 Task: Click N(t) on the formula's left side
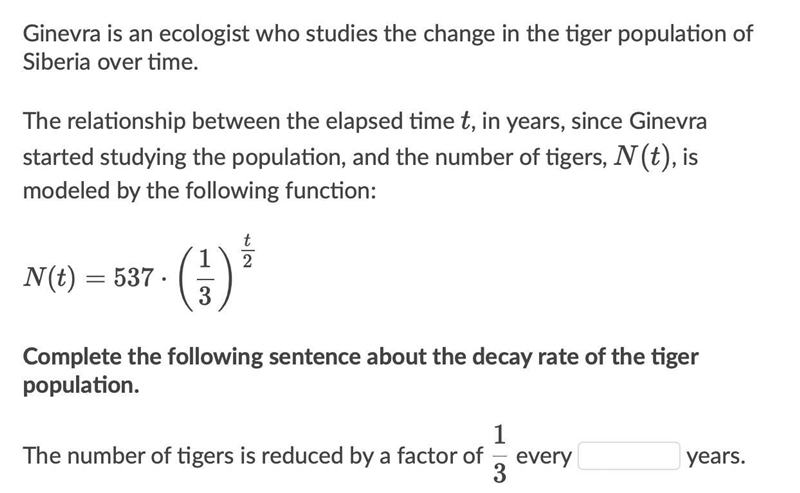tap(49, 278)
